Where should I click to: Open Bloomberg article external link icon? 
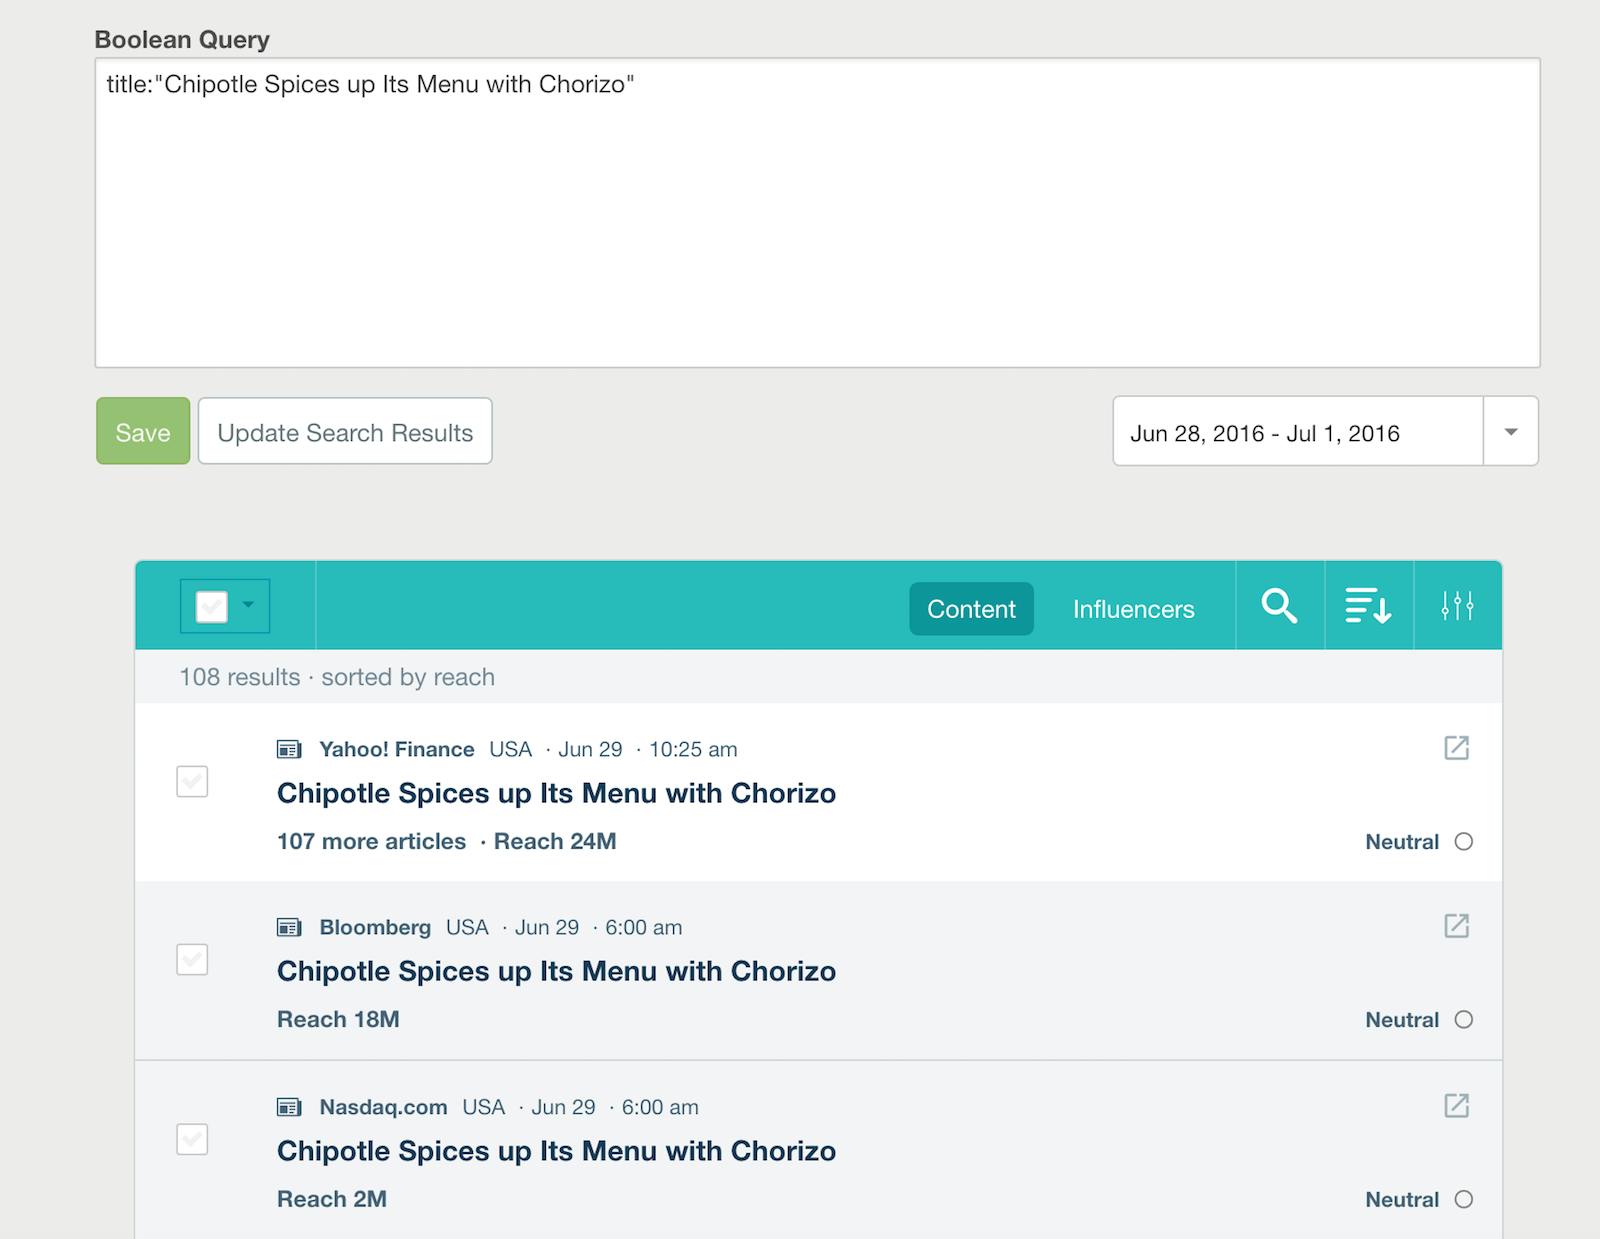[x=1456, y=926]
